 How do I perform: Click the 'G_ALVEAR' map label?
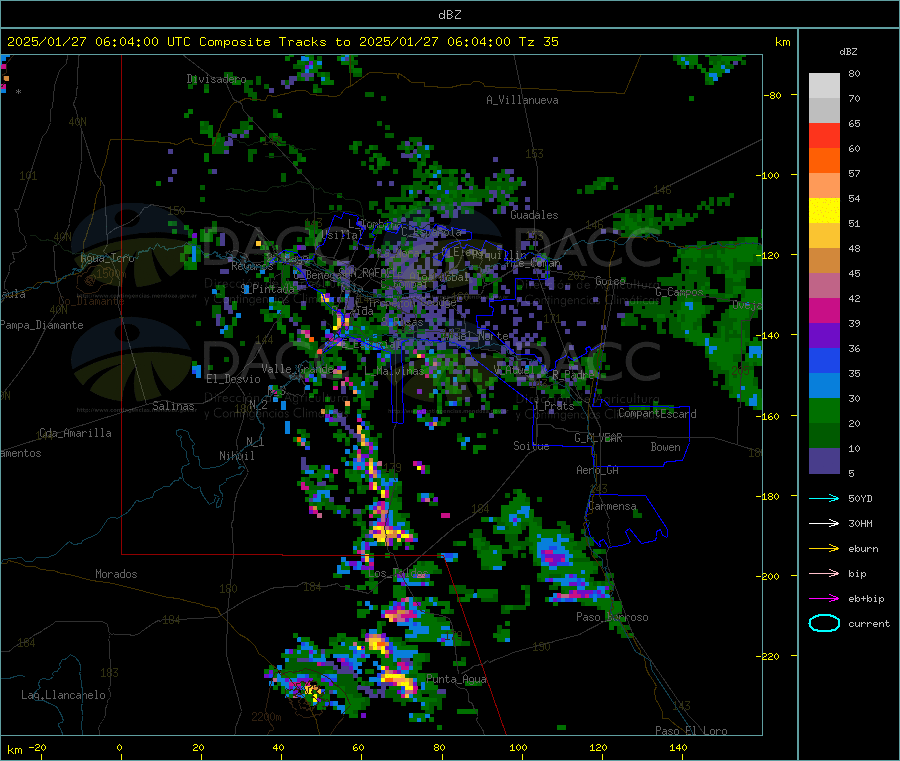point(598,438)
